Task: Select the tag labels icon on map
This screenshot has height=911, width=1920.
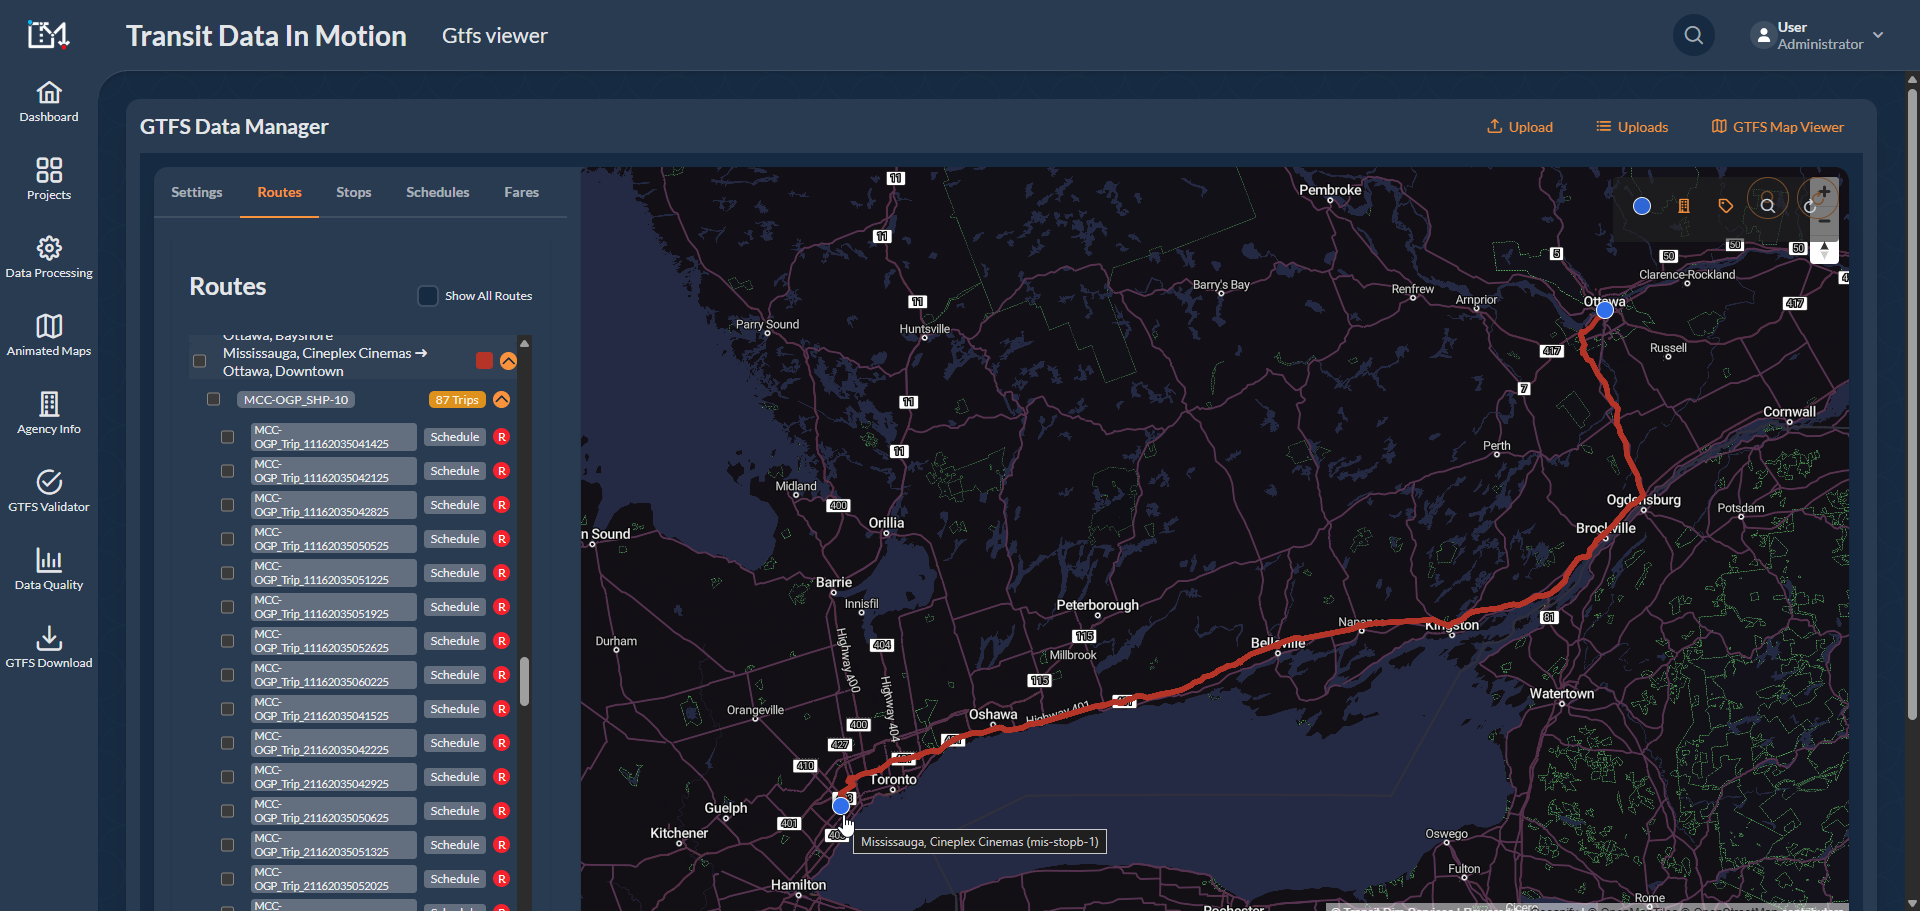Action: coord(1725,205)
